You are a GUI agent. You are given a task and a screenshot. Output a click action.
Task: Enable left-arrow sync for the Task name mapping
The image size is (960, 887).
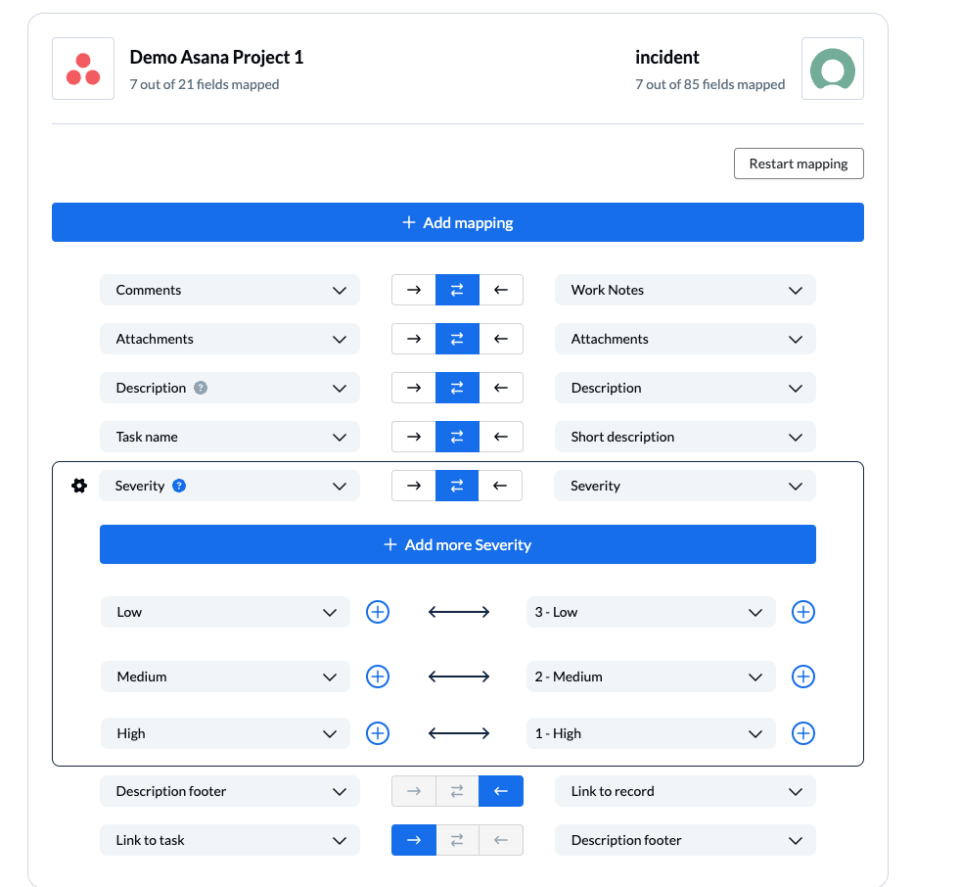(x=501, y=436)
